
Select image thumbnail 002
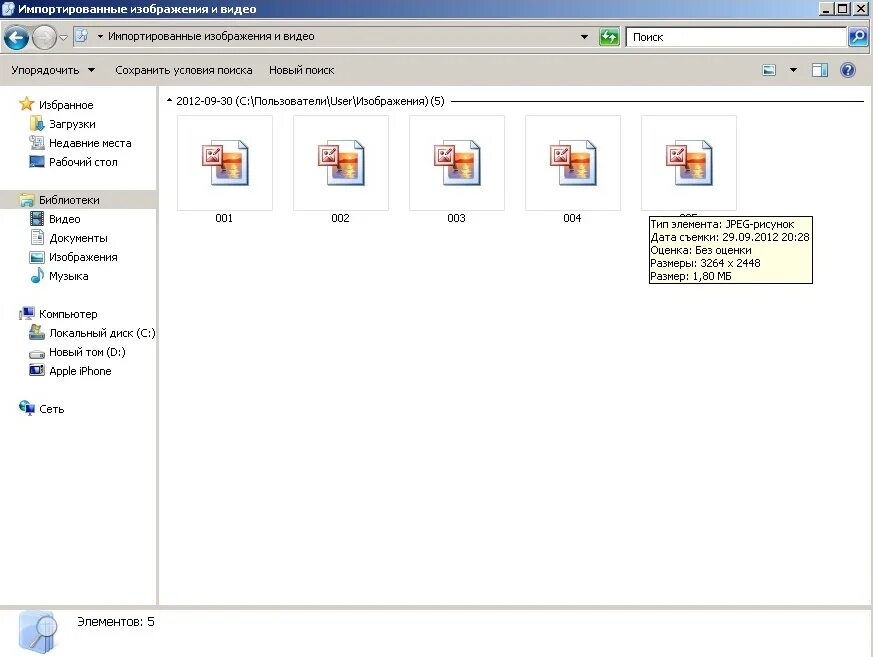click(x=341, y=163)
